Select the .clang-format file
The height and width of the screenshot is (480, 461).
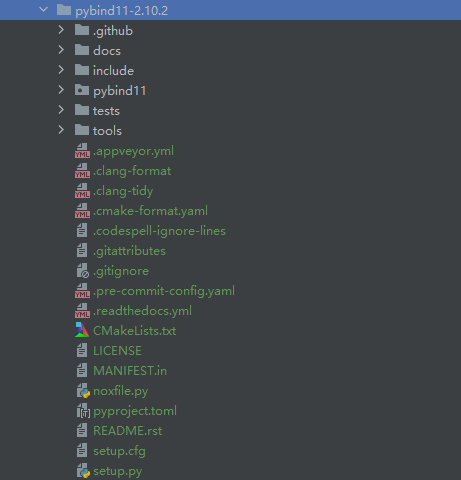(x=132, y=171)
